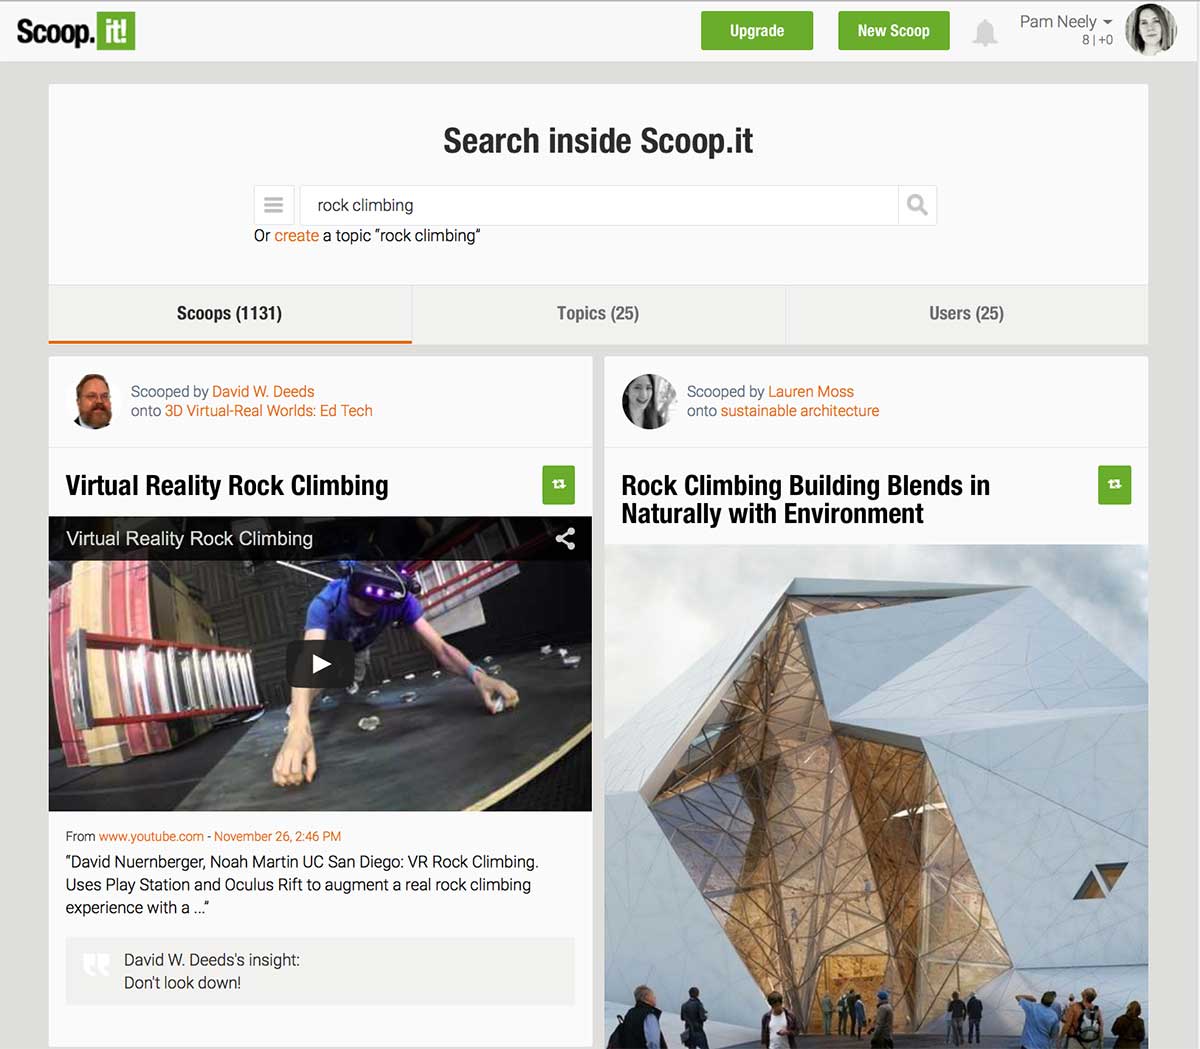Screen dimensions: 1200x1049
Task: Open the rock climbing building image
Action: [876, 796]
